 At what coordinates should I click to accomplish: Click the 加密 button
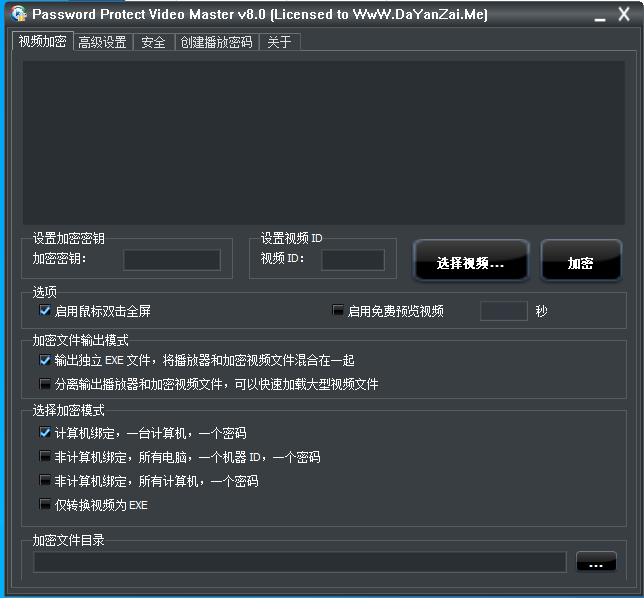pyautogui.click(x=581, y=260)
